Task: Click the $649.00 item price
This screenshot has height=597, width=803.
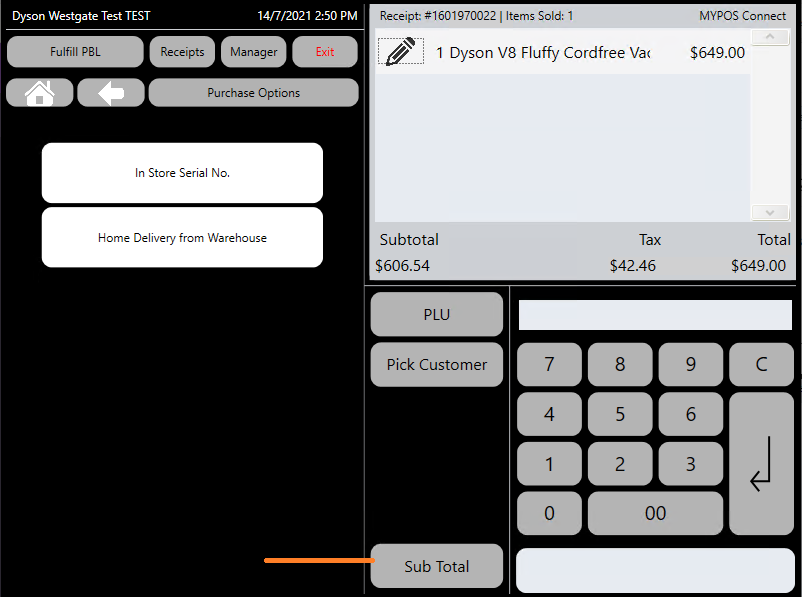Action: point(717,53)
